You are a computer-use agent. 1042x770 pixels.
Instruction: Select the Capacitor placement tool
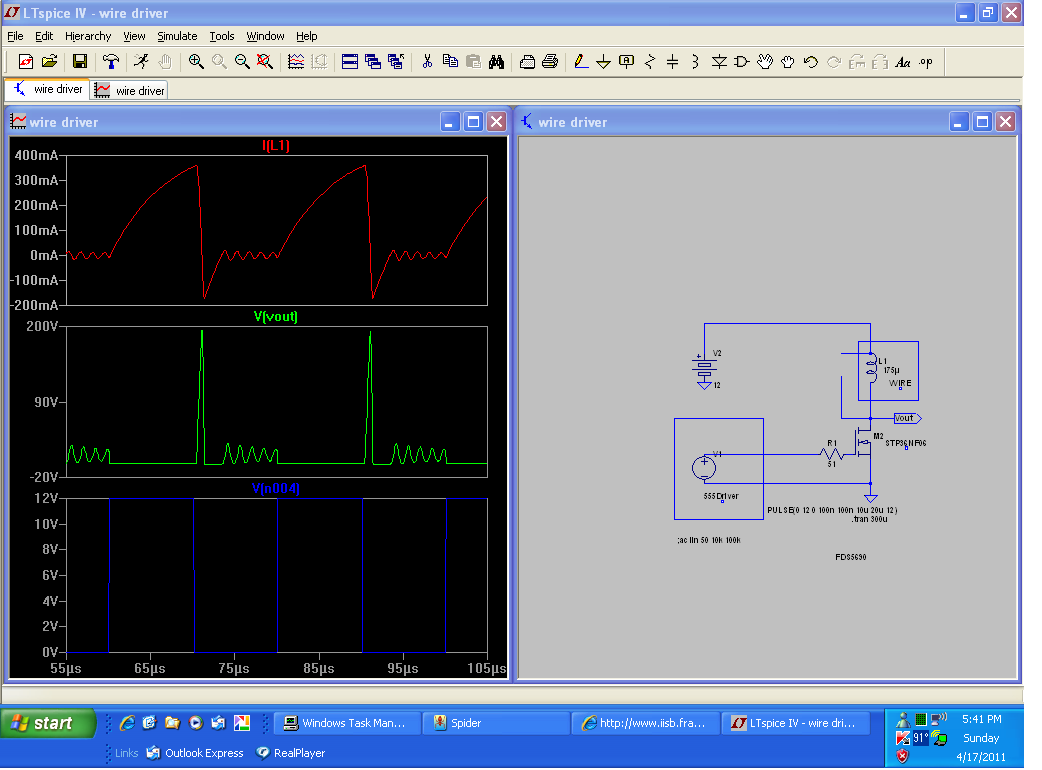[x=673, y=62]
